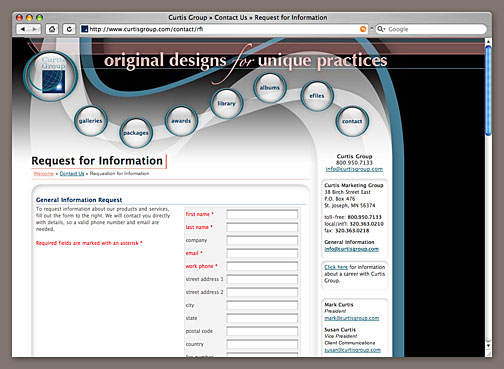Click the Susan Curtis name text
Viewport: 504px width, 369px height.
[340, 329]
